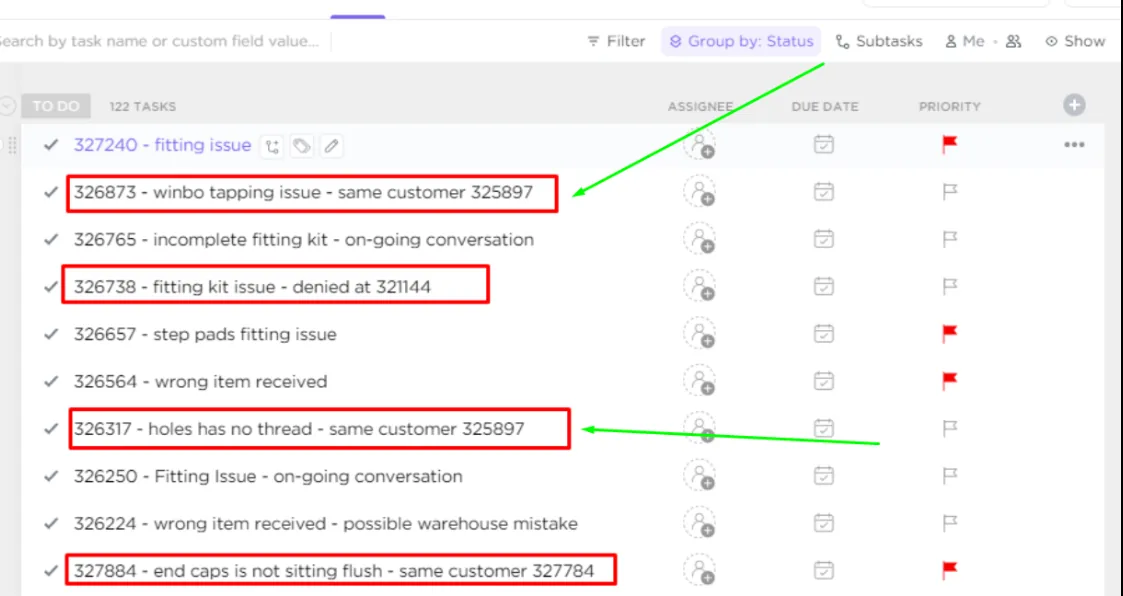The height and width of the screenshot is (596, 1123).
Task: Set due date for task 327240
Action: (x=824, y=144)
